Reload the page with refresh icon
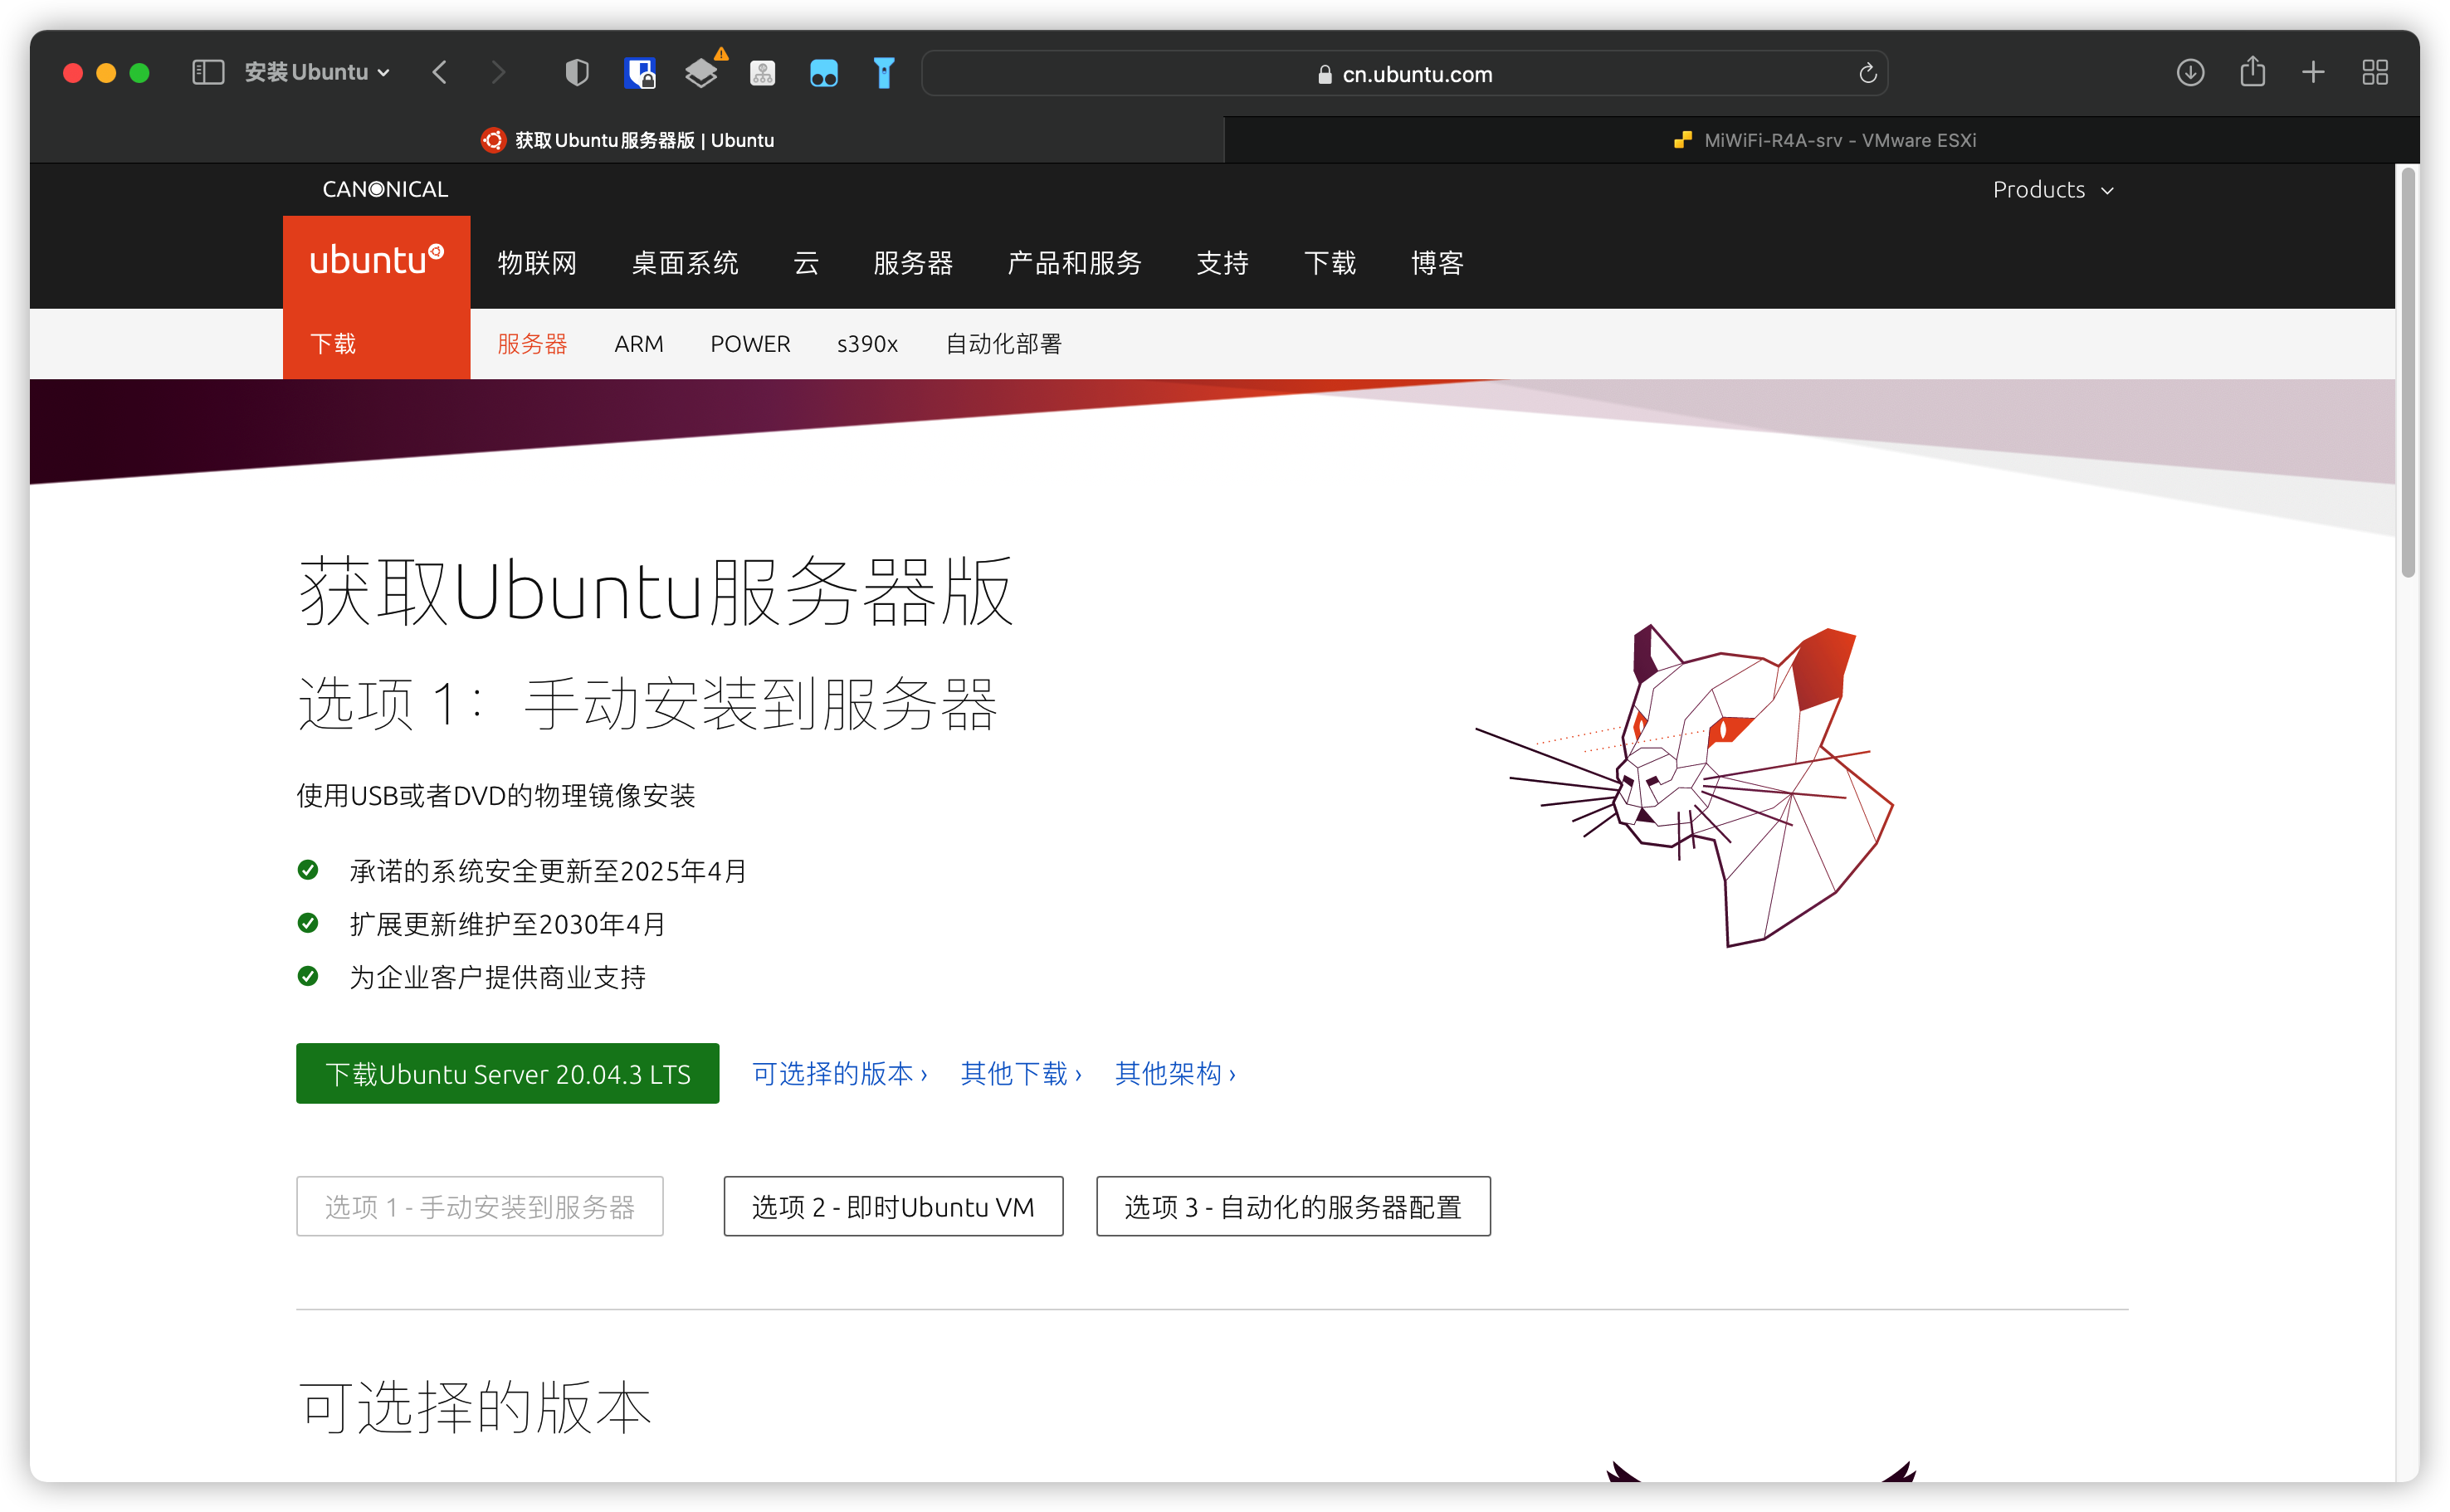The height and width of the screenshot is (1512, 2450). [x=1867, y=74]
